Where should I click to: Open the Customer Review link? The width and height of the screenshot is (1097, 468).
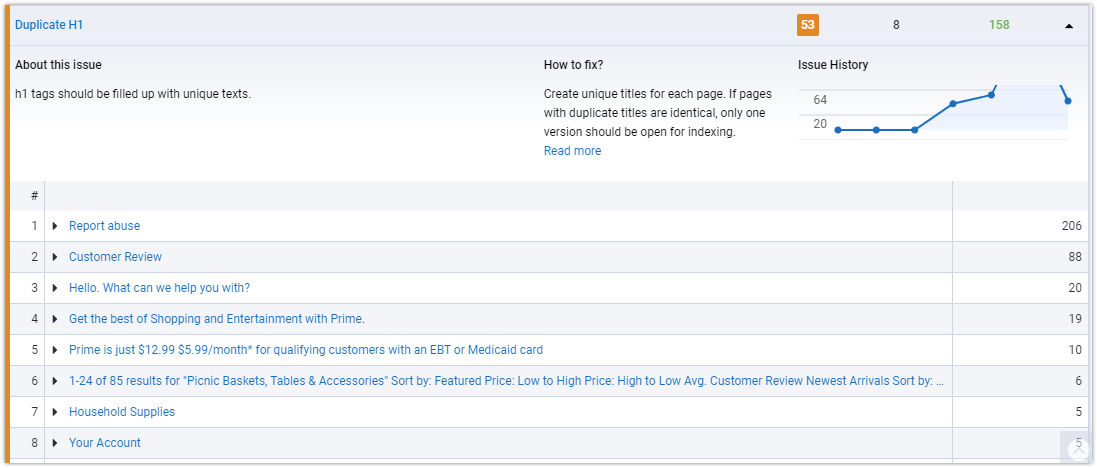click(115, 257)
